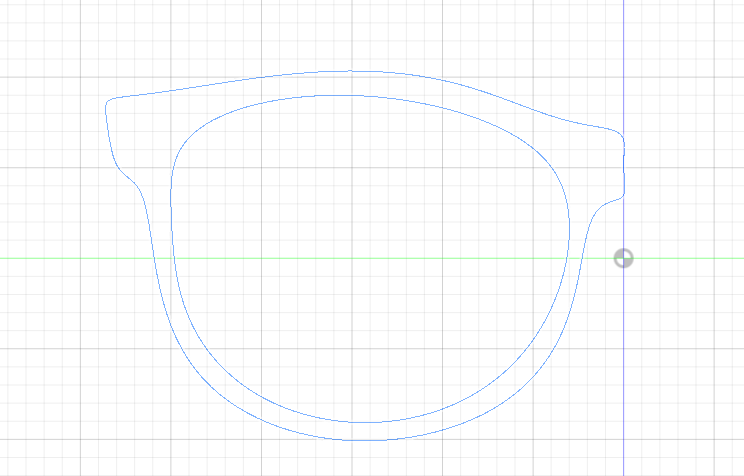Click the sketch origin point marker

pos(623,259)
